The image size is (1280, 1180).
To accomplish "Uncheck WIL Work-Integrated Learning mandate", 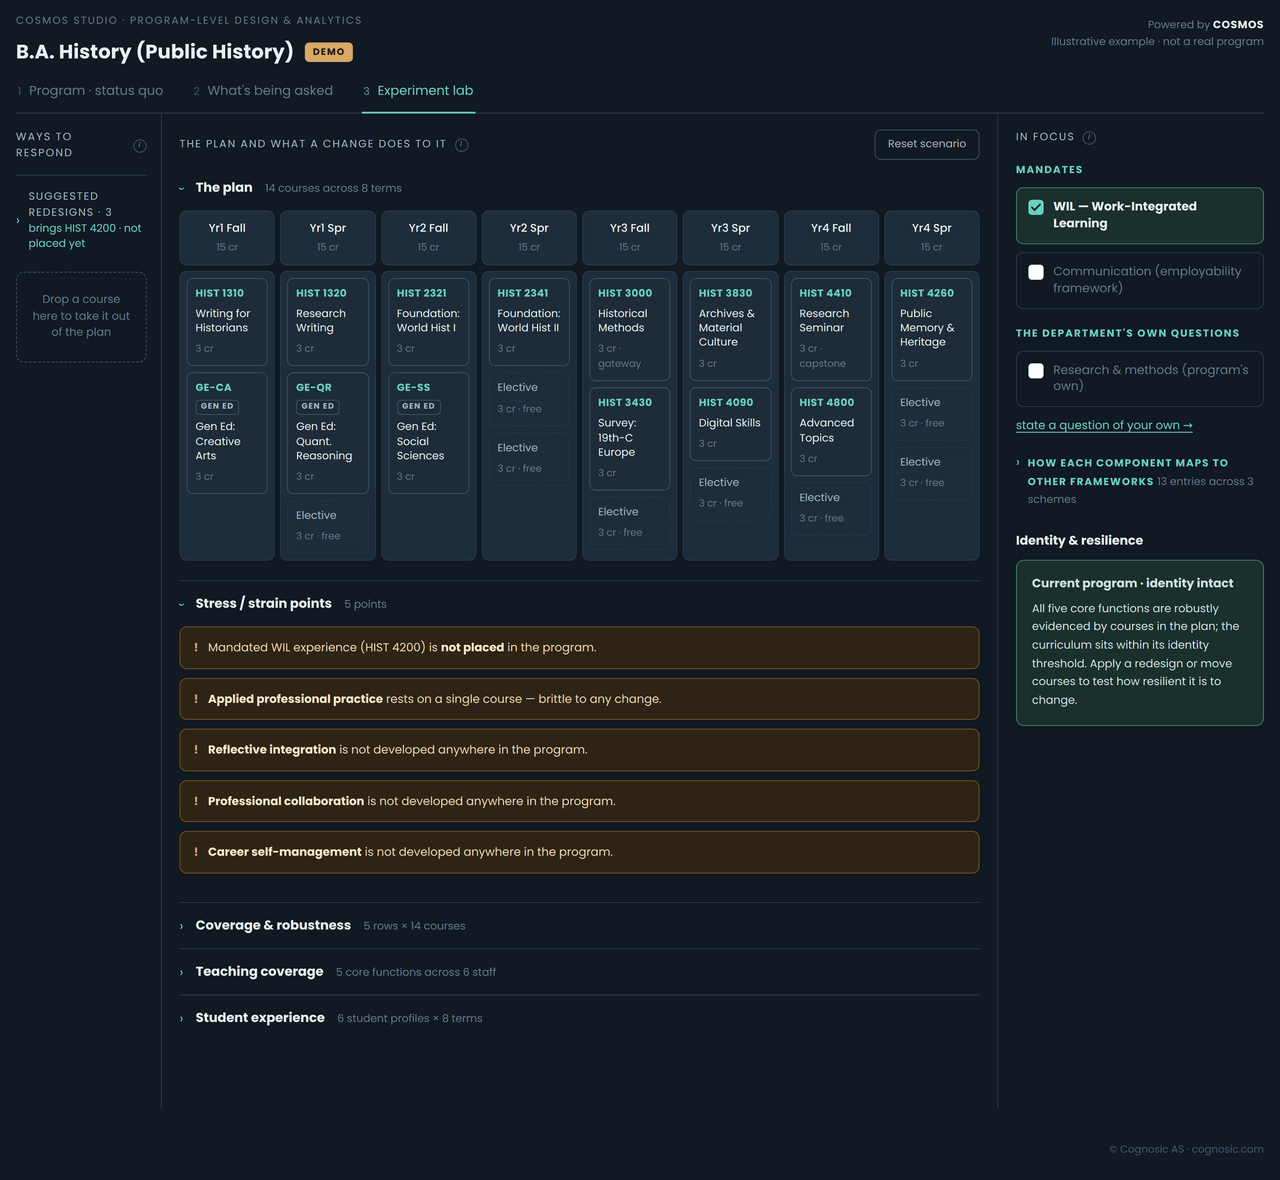I will pos(1036,207).
